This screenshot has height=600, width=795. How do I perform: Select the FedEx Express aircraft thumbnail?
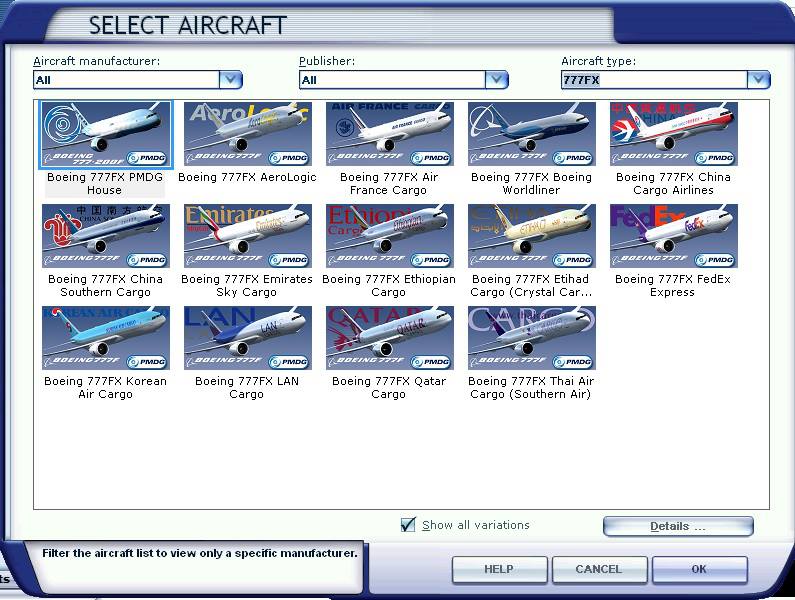(674, 236)
